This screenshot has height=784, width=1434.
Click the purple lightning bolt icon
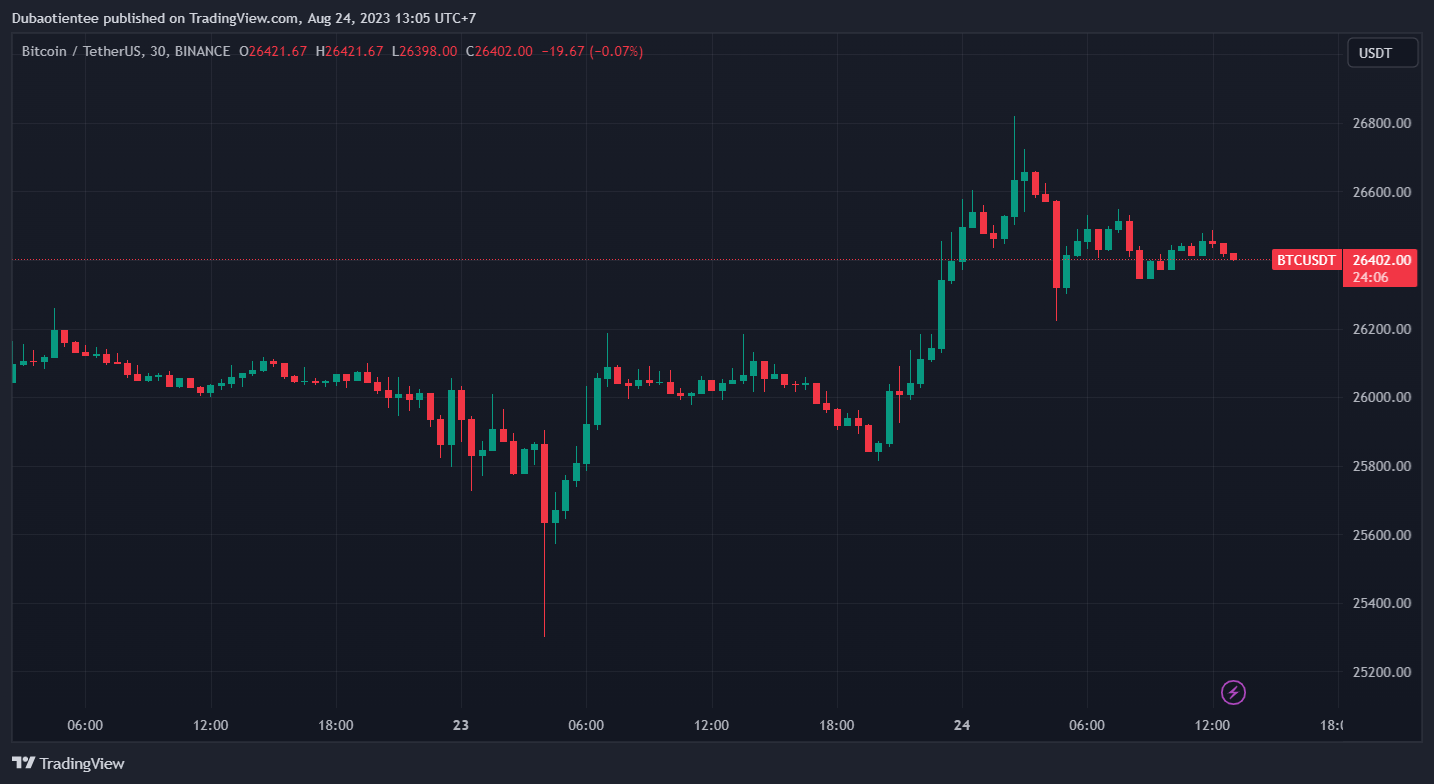(x=1234, y=692)
